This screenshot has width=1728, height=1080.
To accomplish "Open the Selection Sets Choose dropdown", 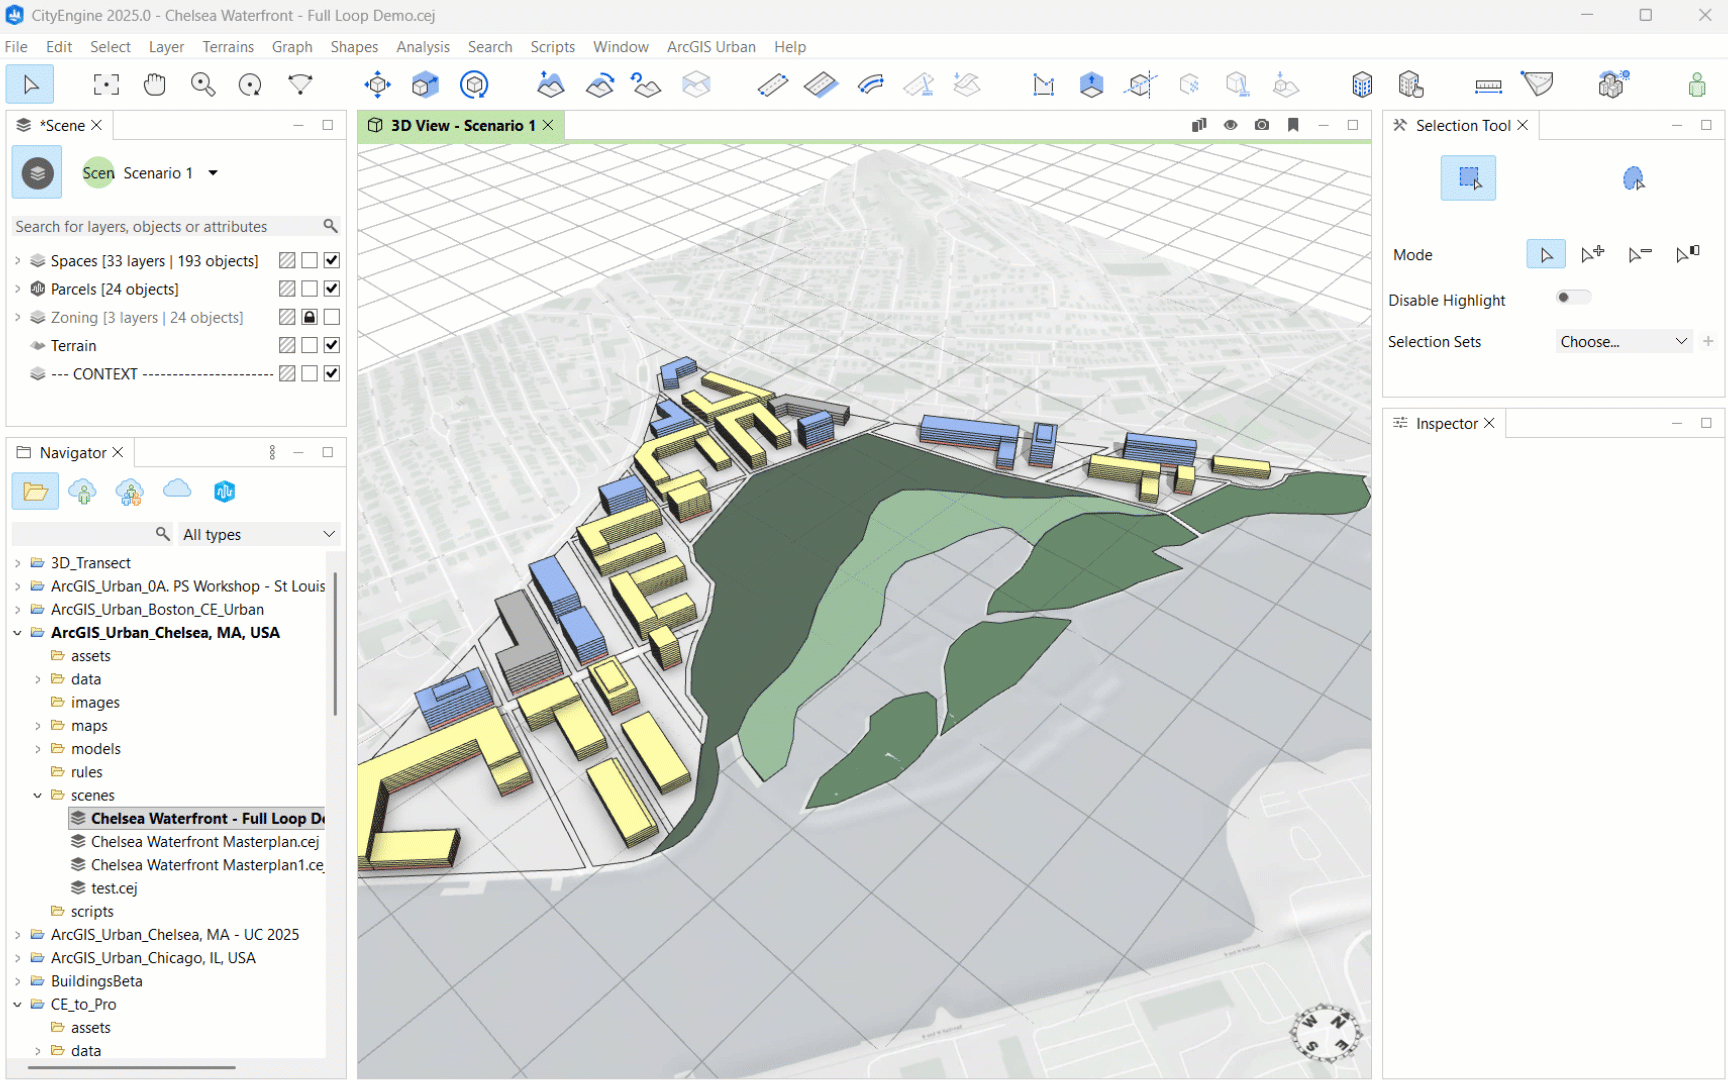I will click(x=1623, y=342).
